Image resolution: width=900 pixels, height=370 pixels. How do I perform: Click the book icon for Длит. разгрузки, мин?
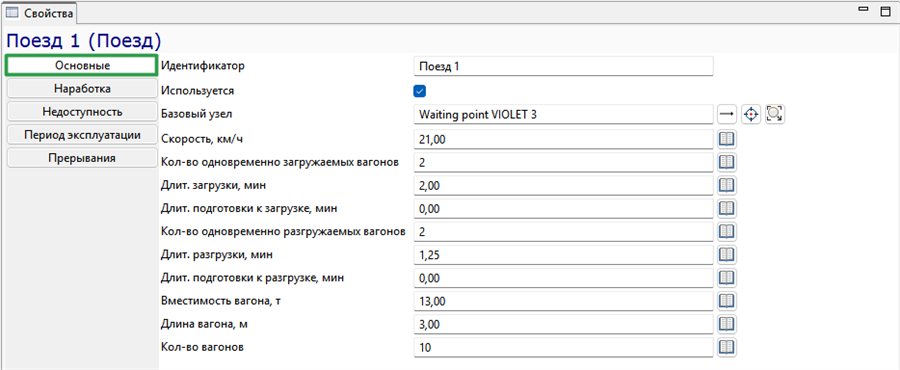[x=727, y=255]
